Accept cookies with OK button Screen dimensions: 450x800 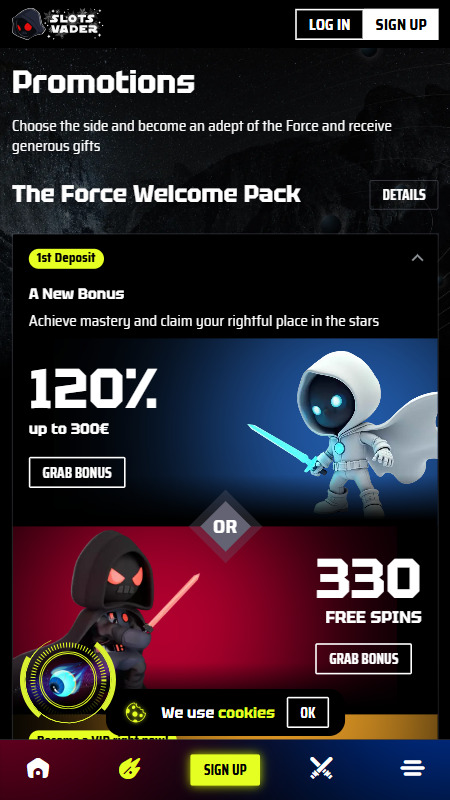point(308,712)
